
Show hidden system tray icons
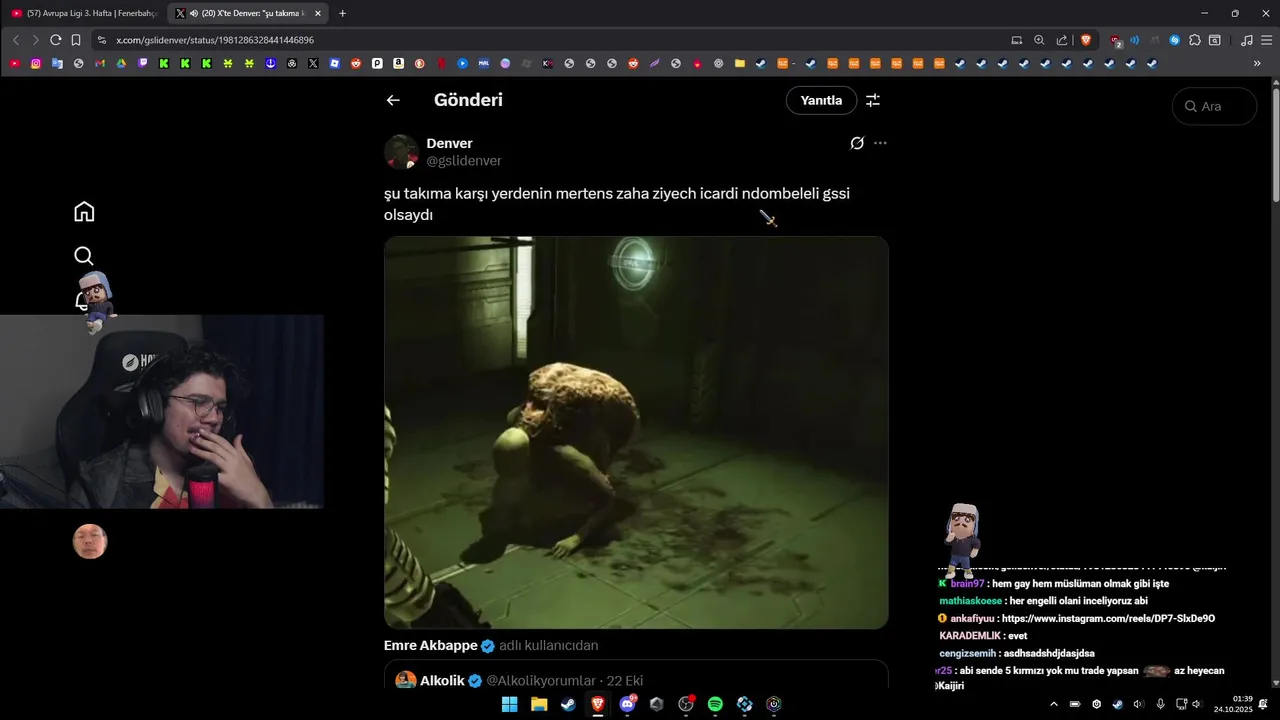point(1053,704)
